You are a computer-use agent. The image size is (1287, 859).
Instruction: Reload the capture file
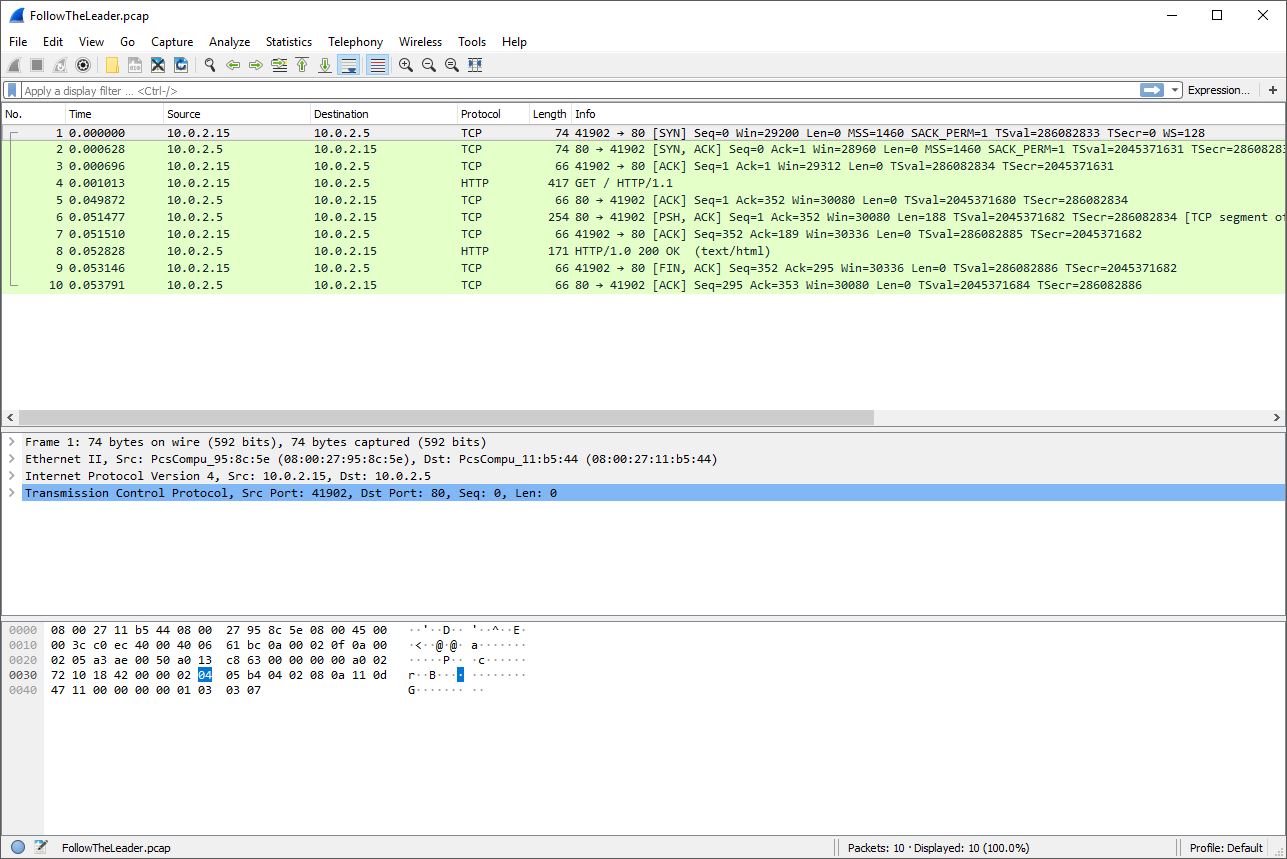click(x=181, y=65)
